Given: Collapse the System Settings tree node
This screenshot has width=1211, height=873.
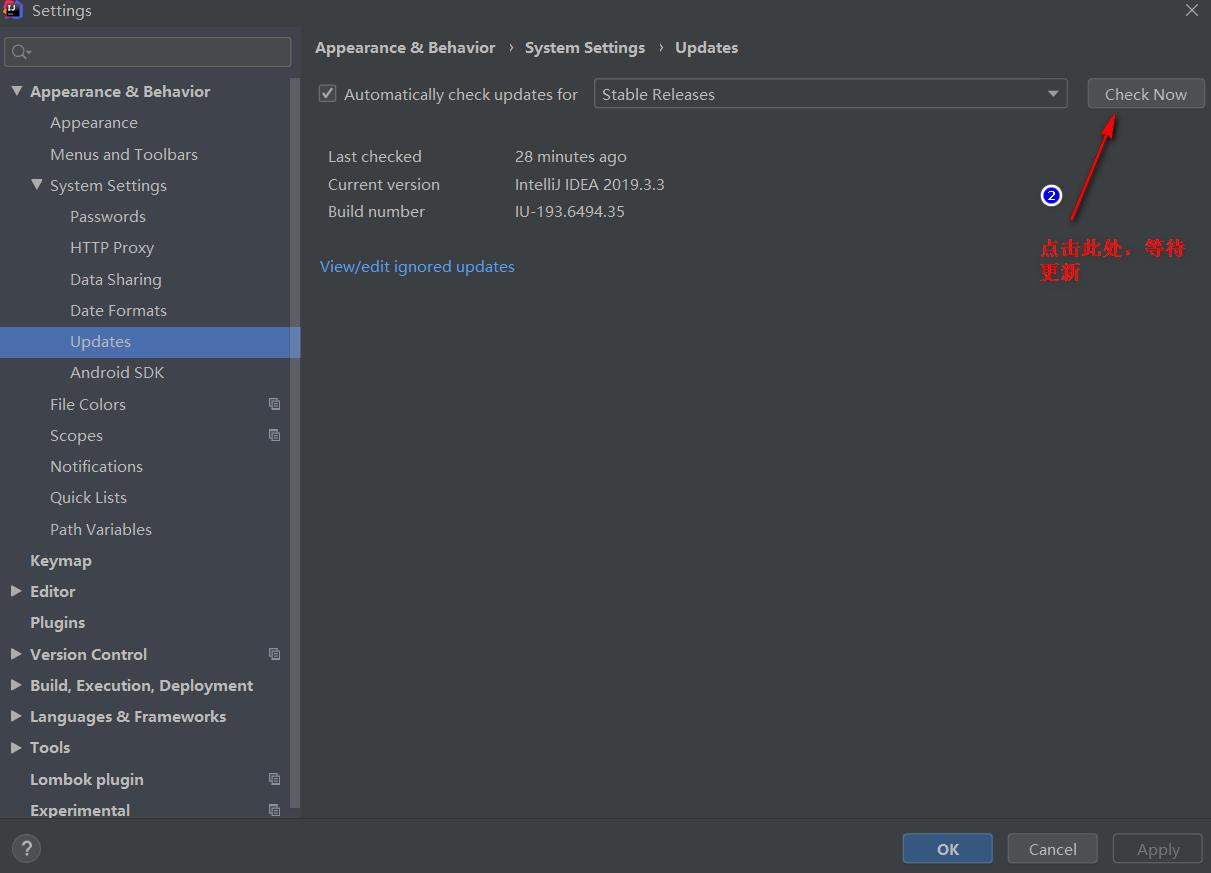Looking at the screenshot, I should (37, 185).
